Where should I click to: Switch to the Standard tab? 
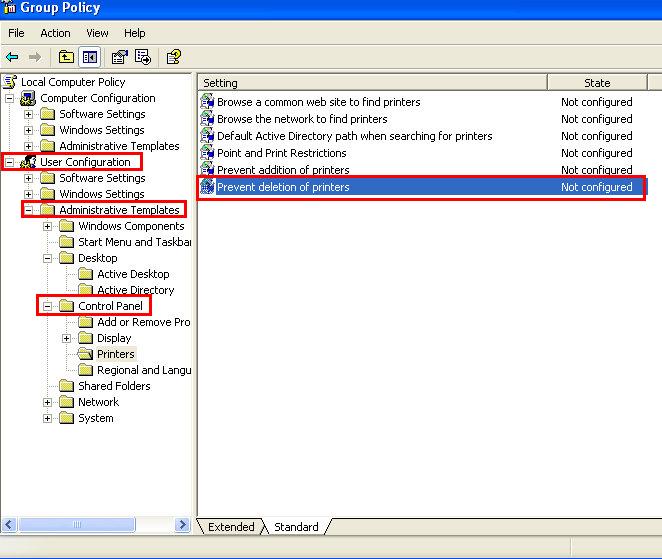[x=296, y=527]
